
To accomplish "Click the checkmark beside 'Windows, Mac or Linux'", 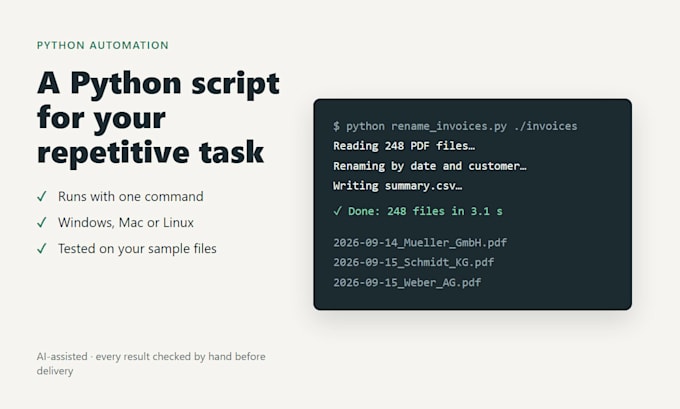I will 42,222.
